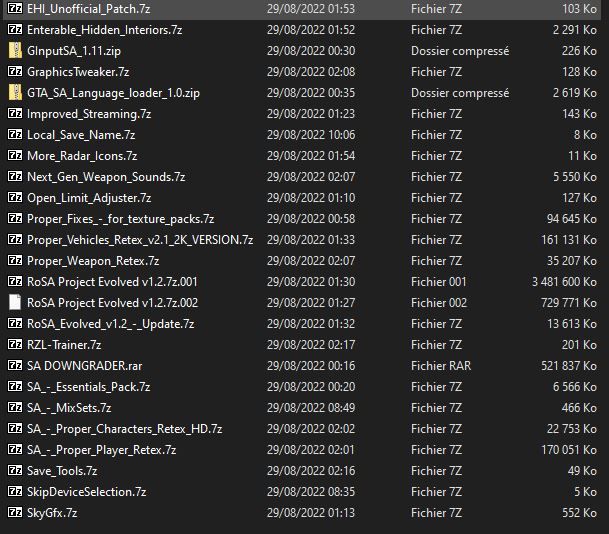
Task: Select file name Proper_Weapon_Retex.7z
Action: 93,261
